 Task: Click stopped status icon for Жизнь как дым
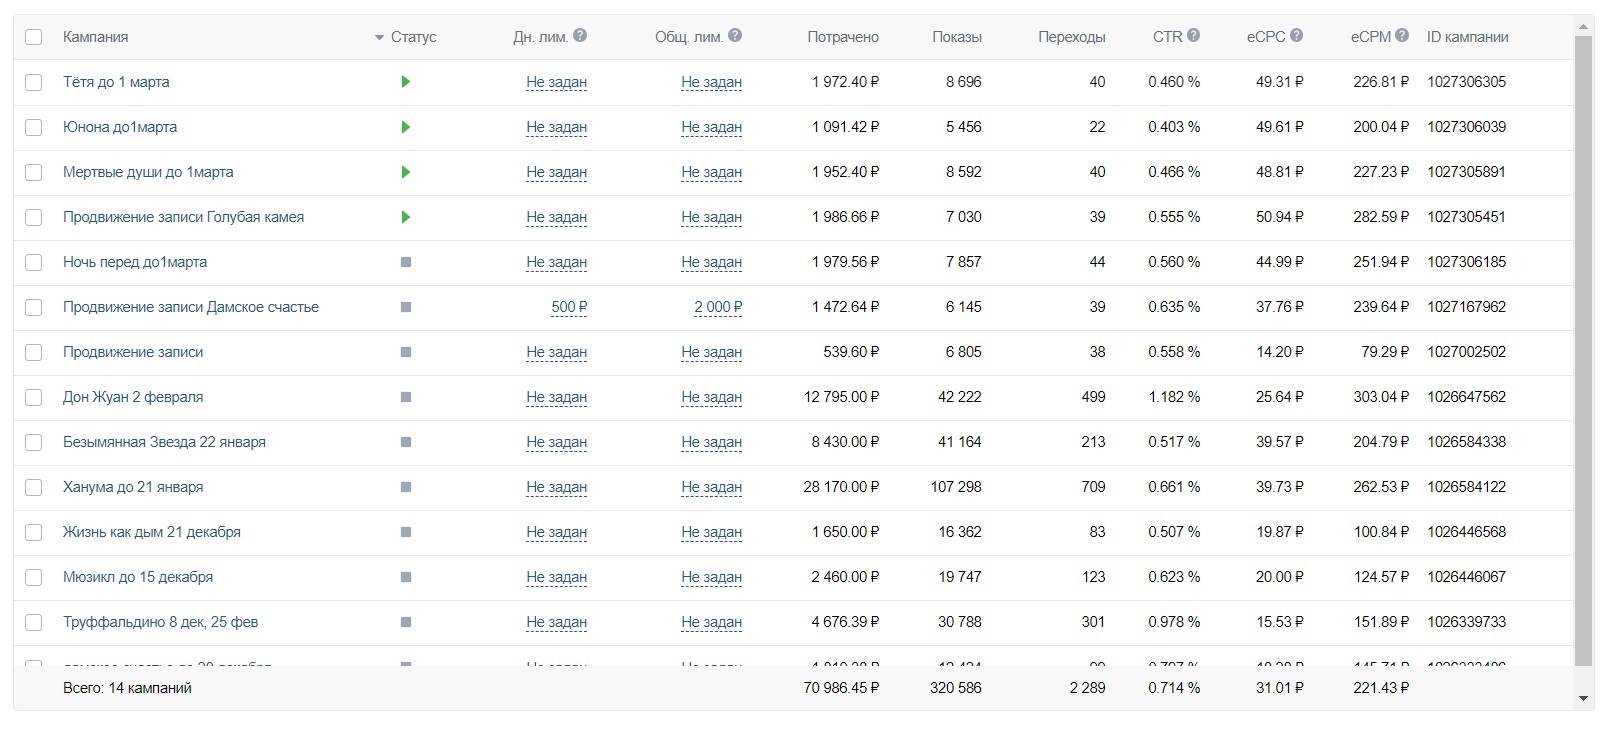tap(406, 532)
